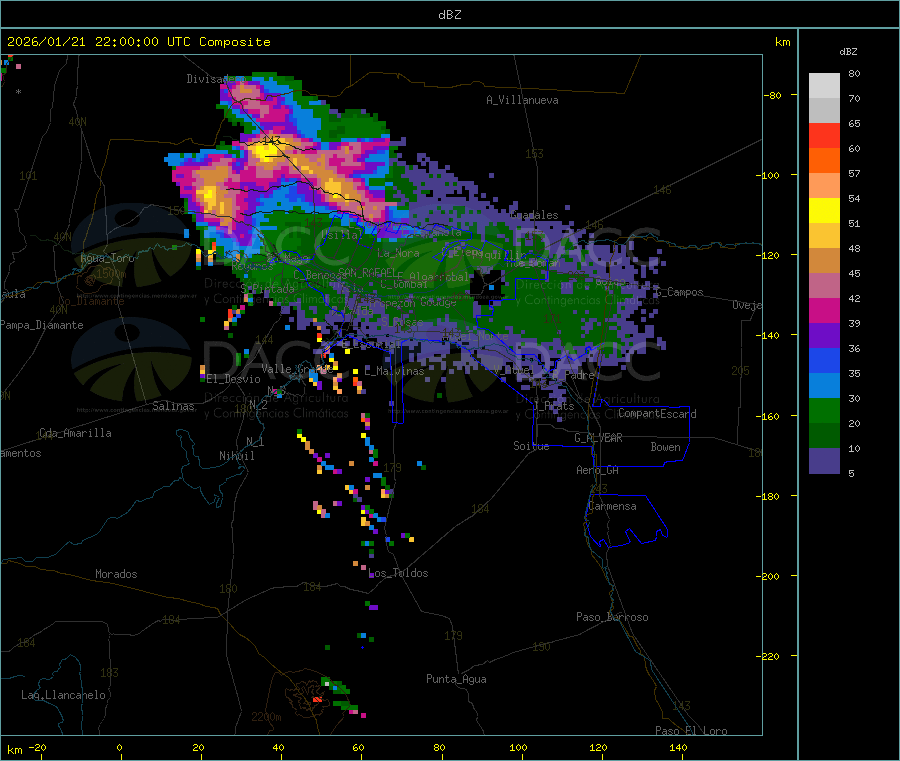Click the dBZ heading above the color legend
This screenshot has width=900, height=761.
pos(848,52)
